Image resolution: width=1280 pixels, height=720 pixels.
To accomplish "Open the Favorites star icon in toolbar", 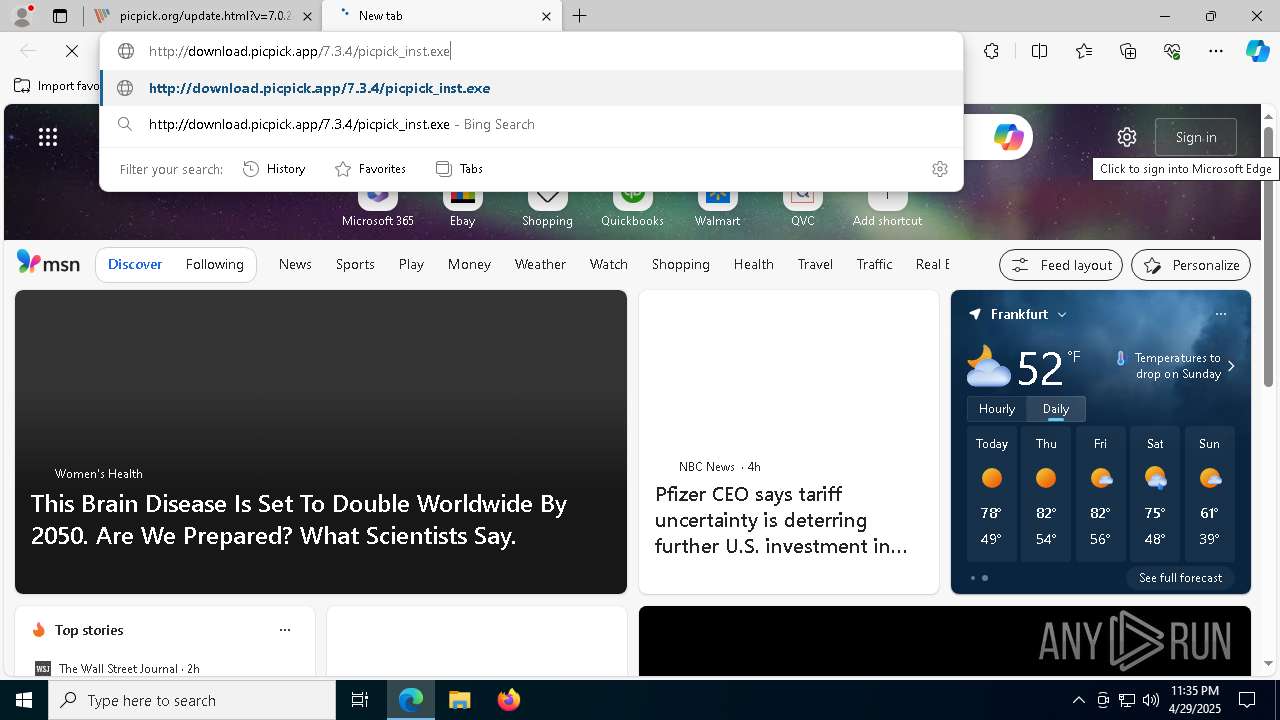I will pyautogui.click(x=1084, y=51).
